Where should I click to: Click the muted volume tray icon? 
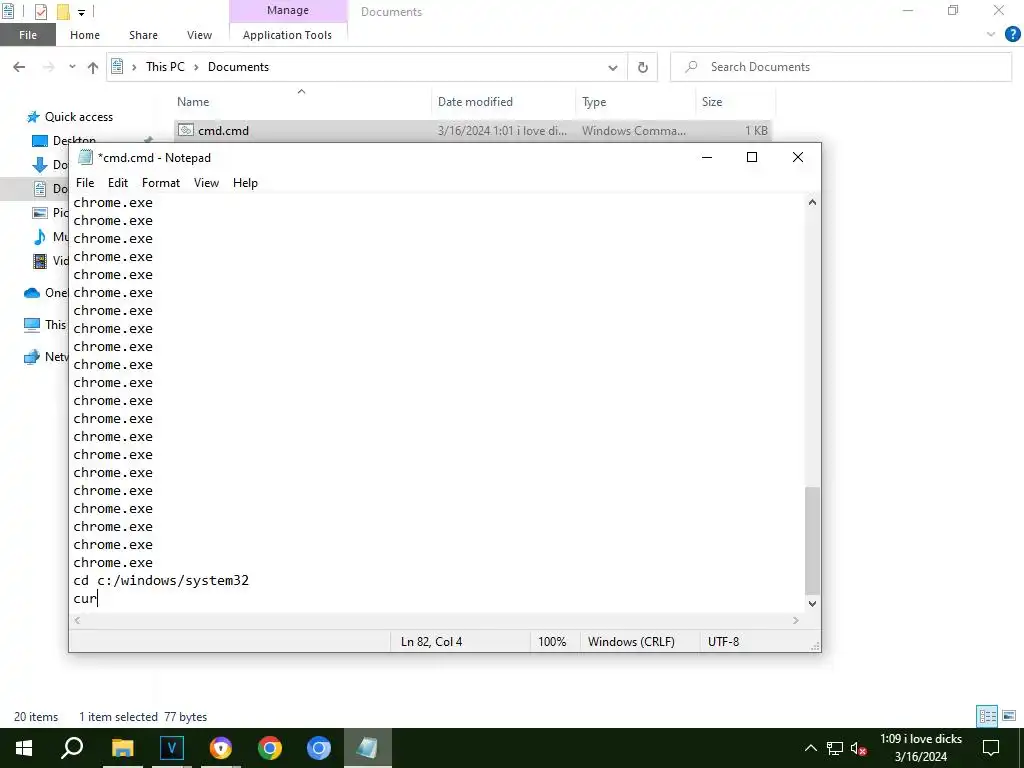point(859,748)
